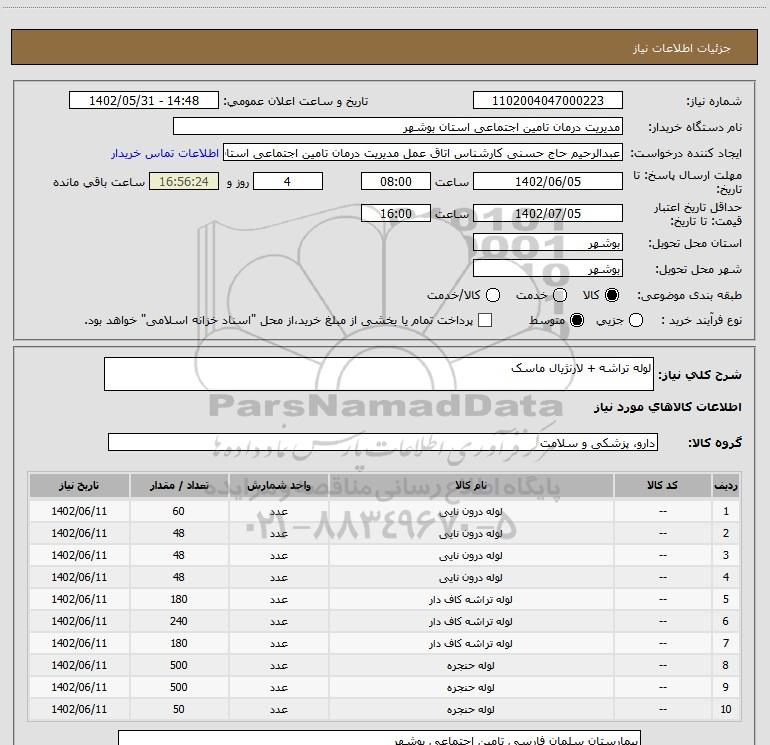Click the need number field 1102004047000223
Image resolution: width=770 pixels, height=745 pixels.
(x=548, y=101)
